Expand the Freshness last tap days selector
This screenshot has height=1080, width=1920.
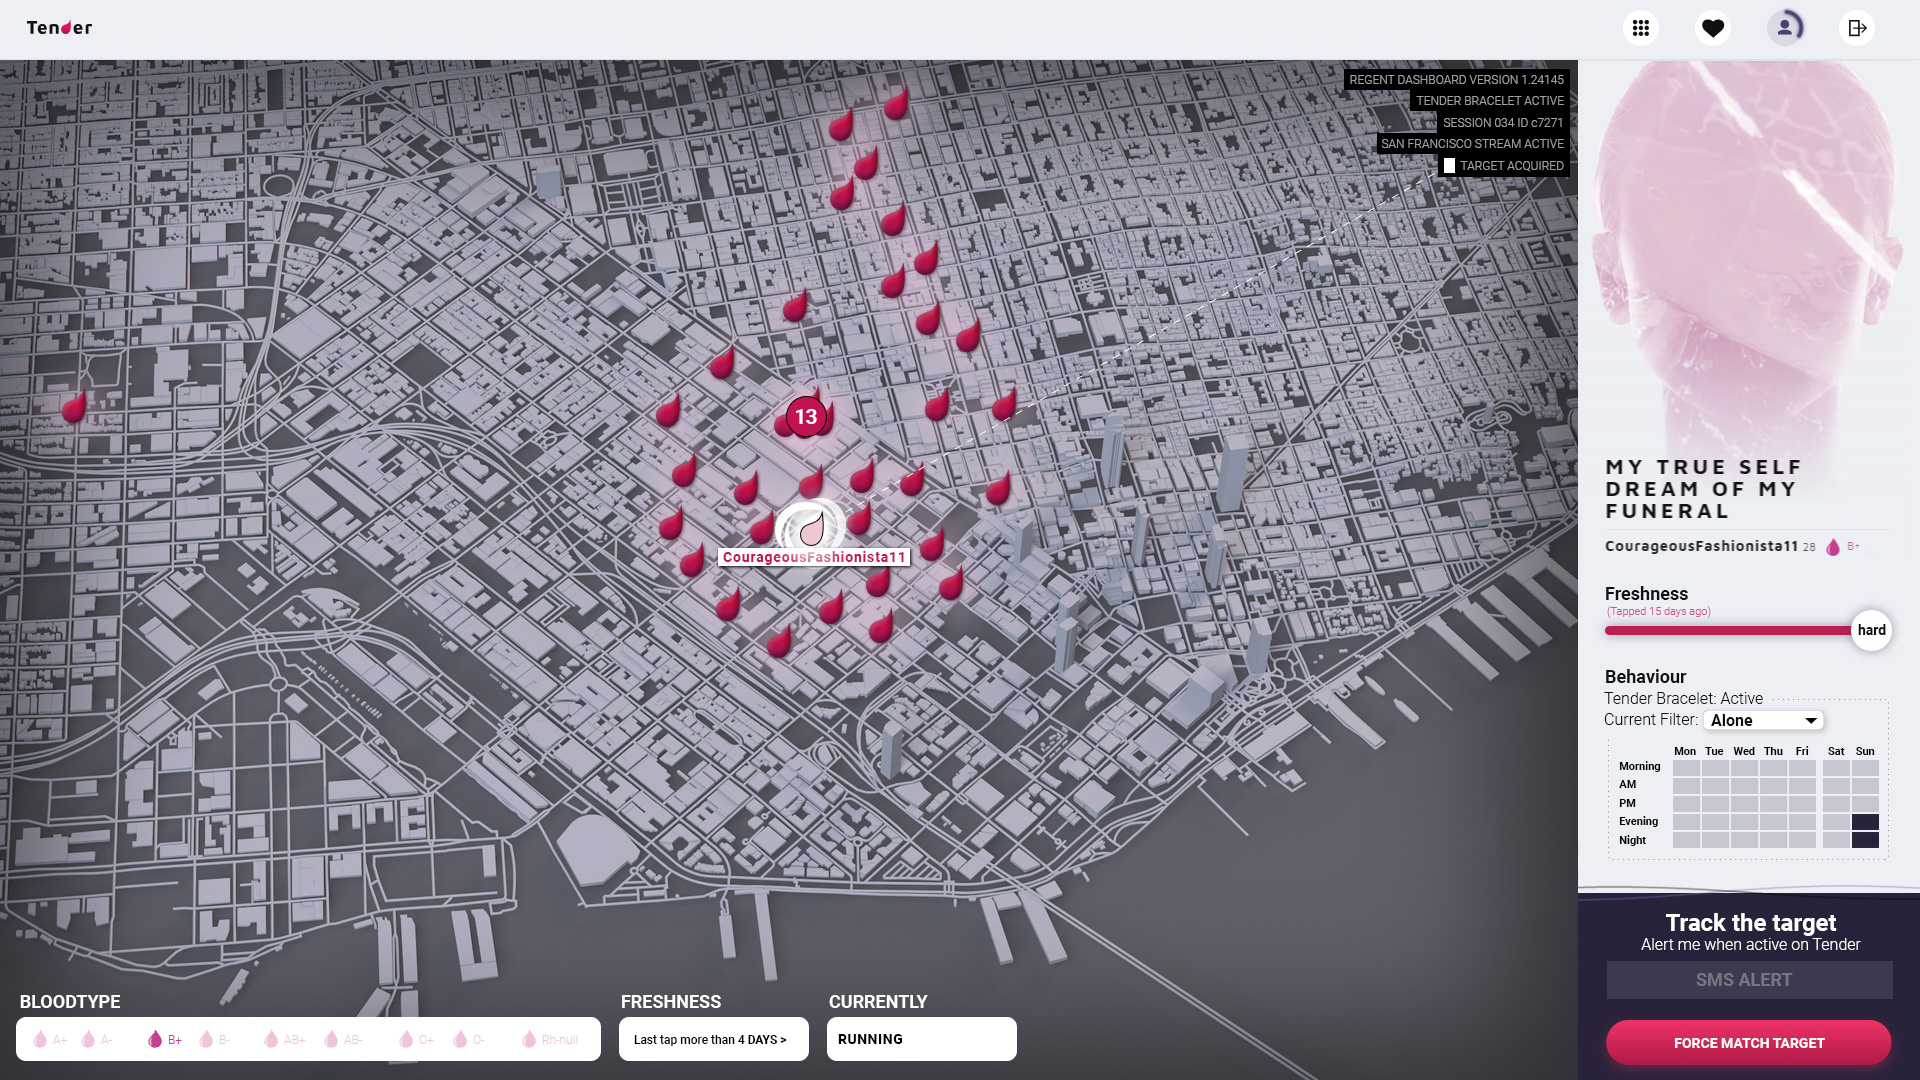click(x=713, y=1040)
